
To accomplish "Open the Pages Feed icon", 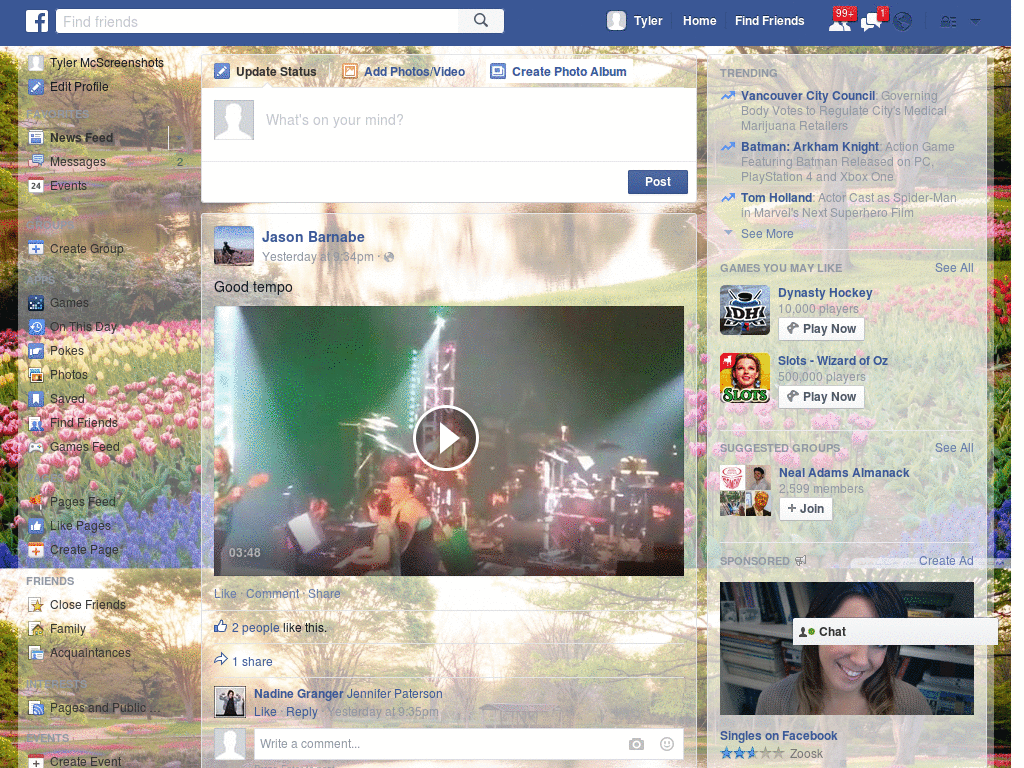I will click(36, 502).
